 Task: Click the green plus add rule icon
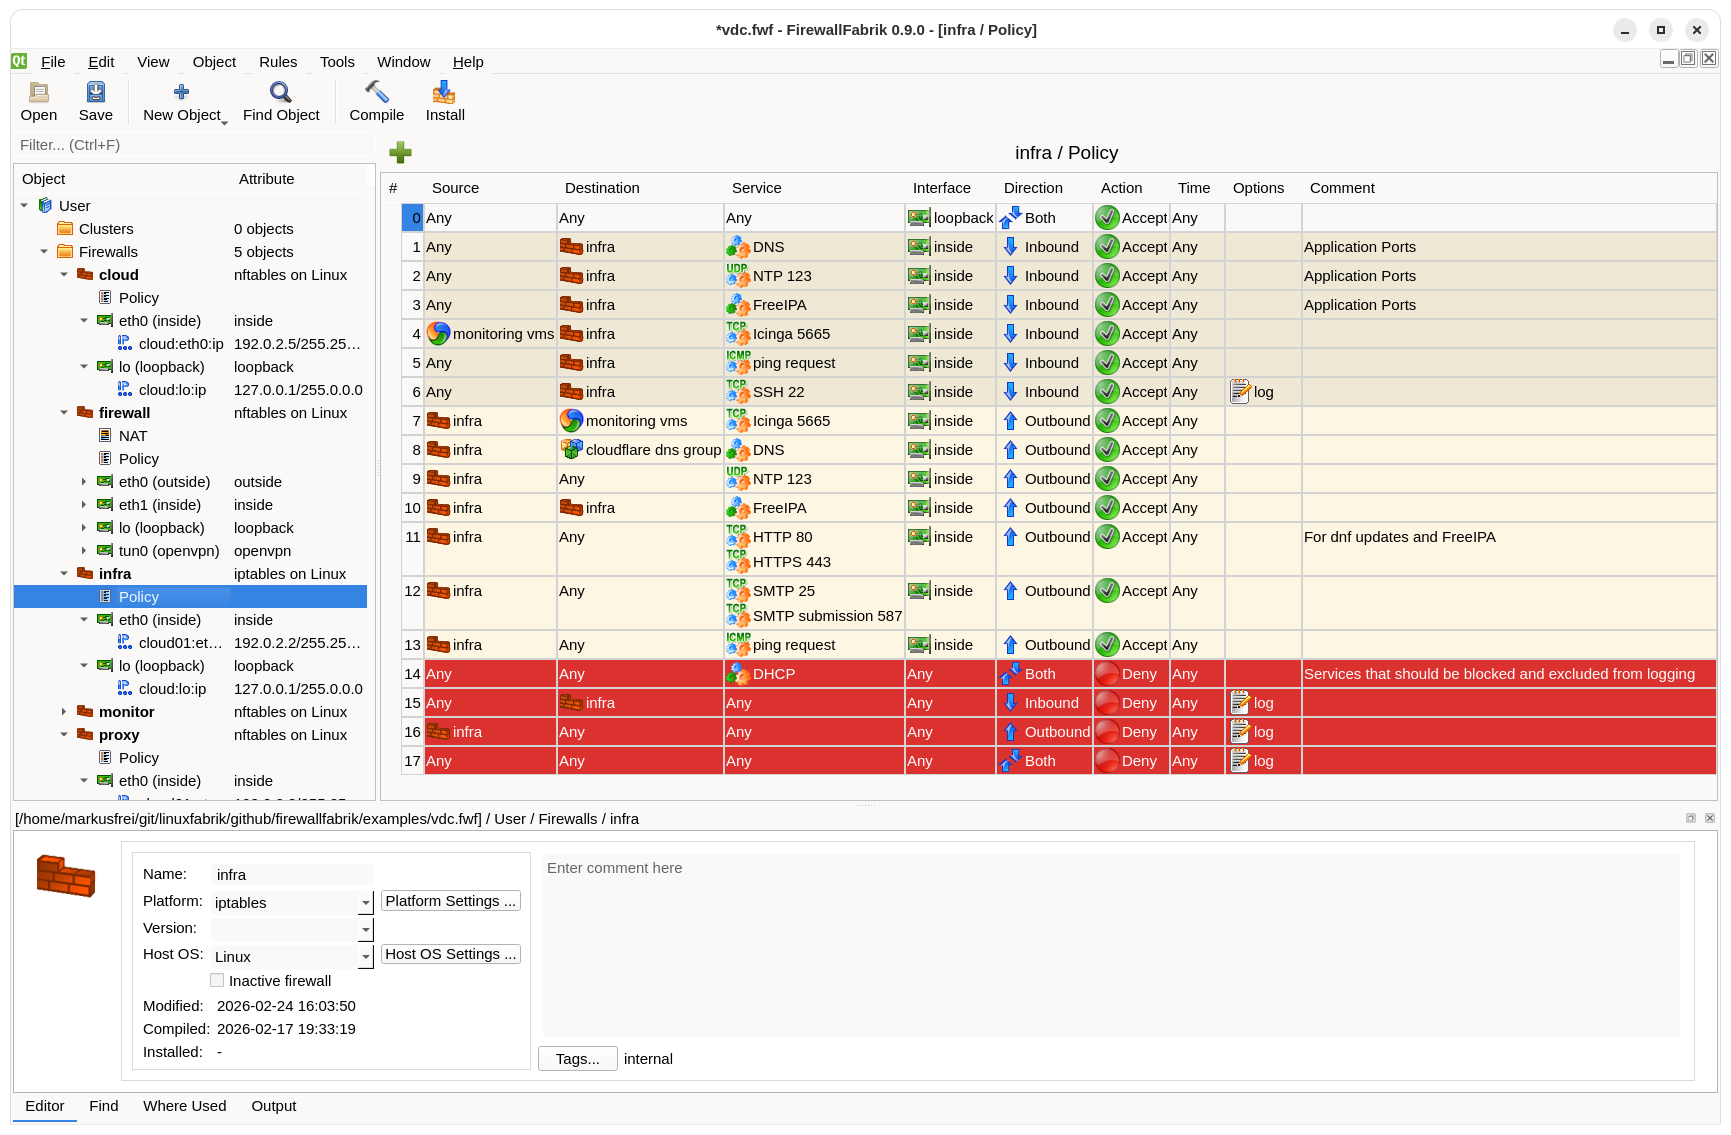pyautogui.click(x=400, y=152)
